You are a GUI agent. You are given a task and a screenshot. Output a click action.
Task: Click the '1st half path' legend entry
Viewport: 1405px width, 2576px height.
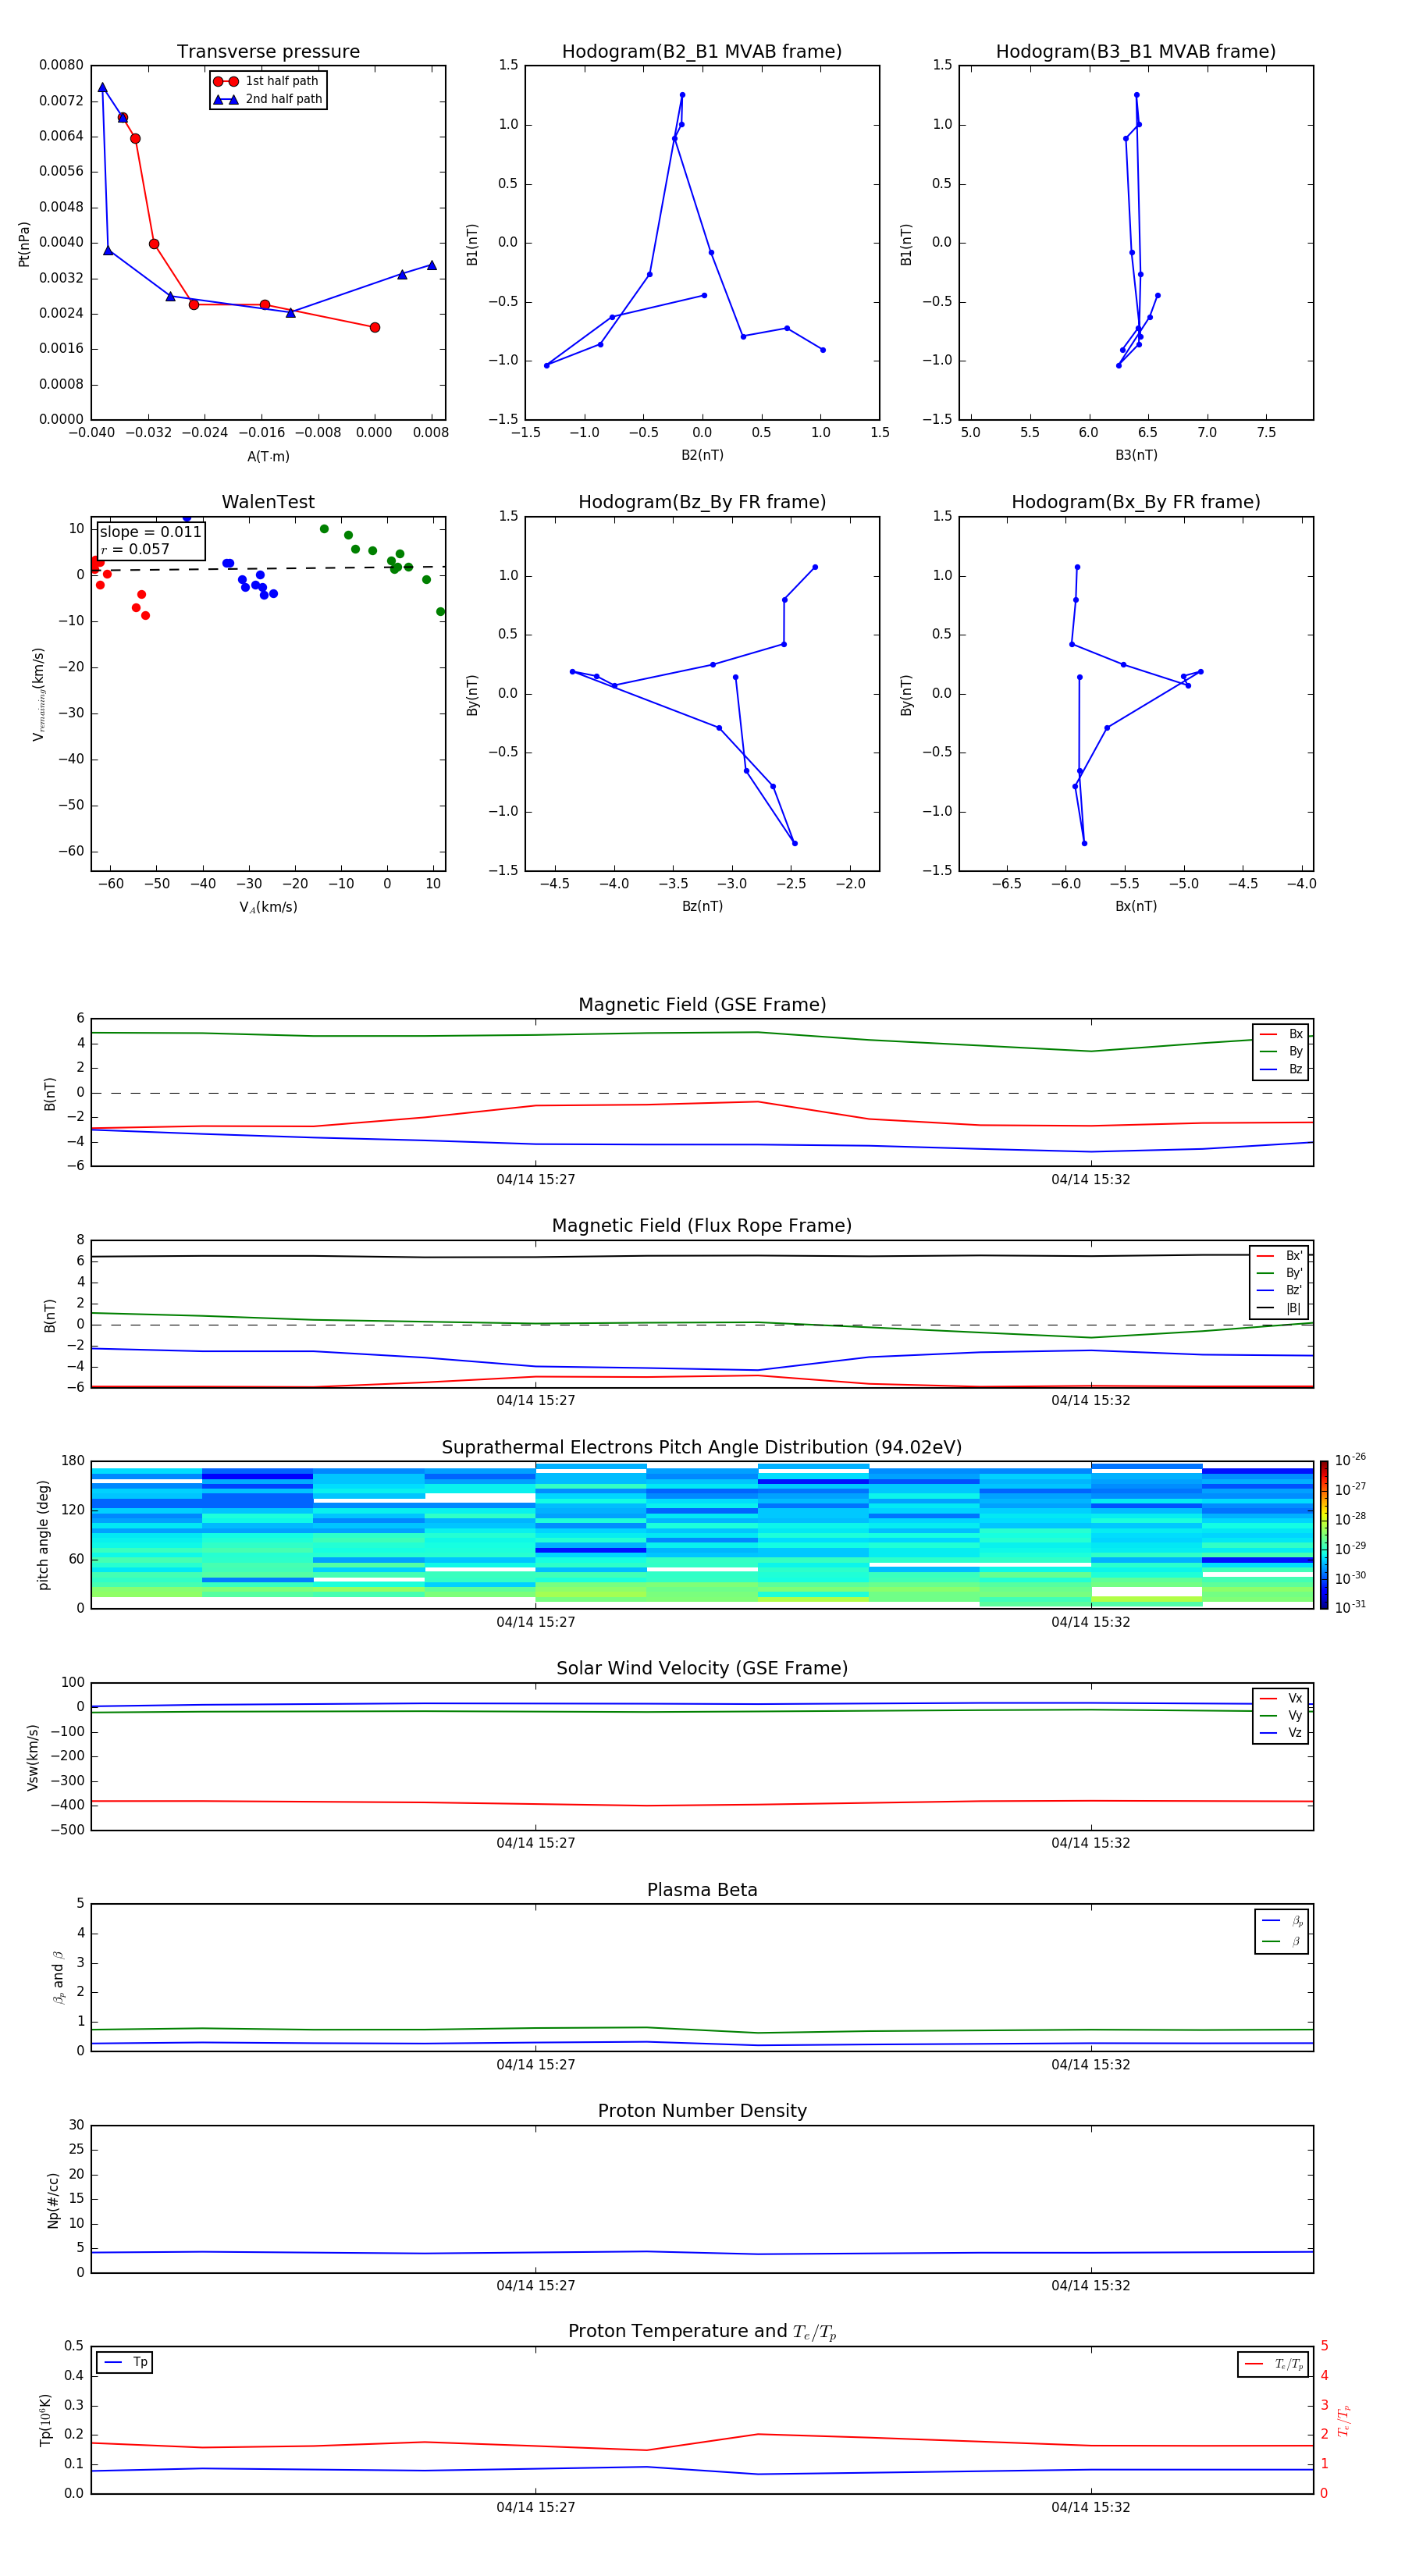point(266,81)
